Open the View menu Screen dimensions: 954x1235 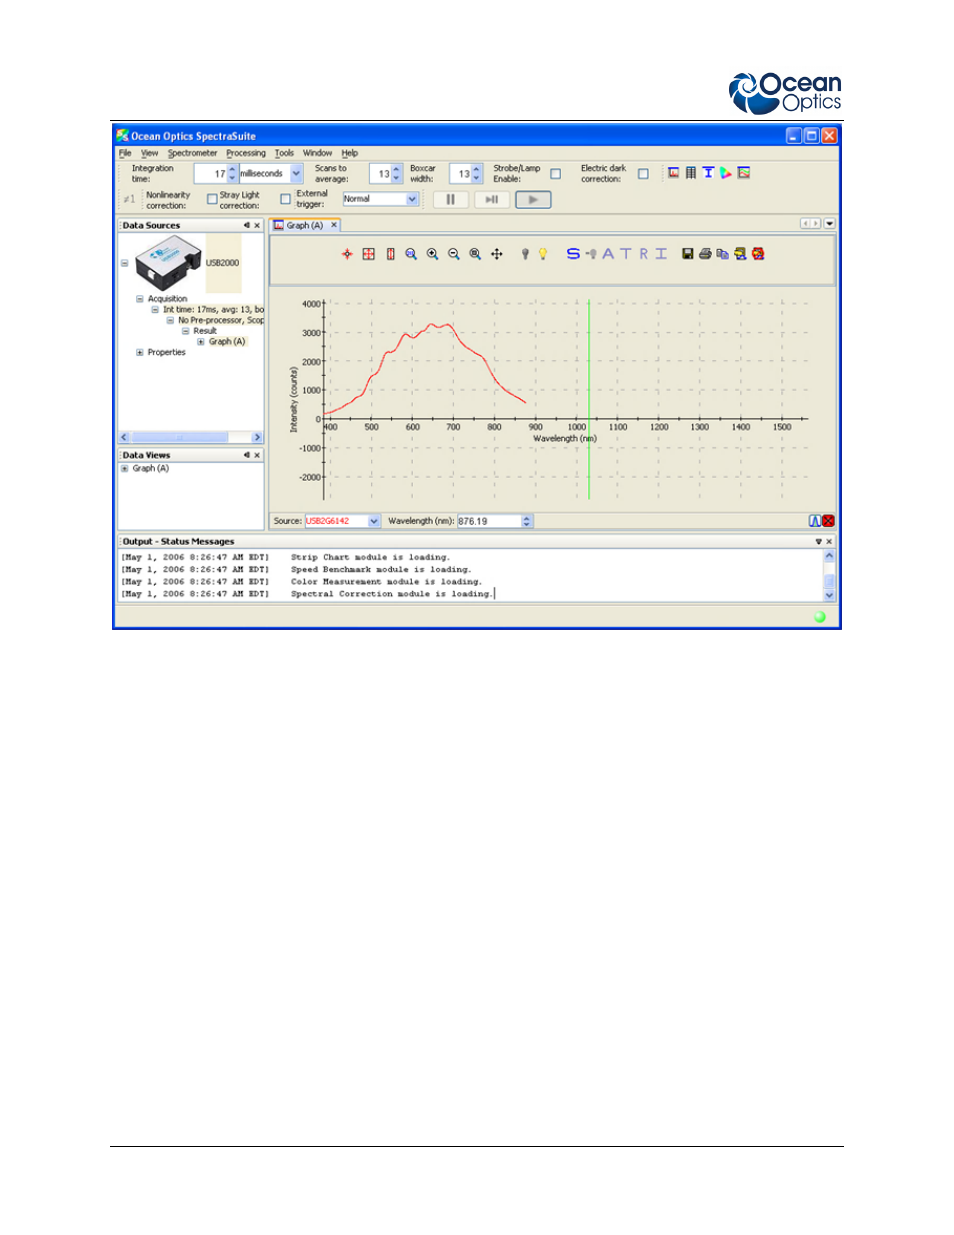(150, 153)
